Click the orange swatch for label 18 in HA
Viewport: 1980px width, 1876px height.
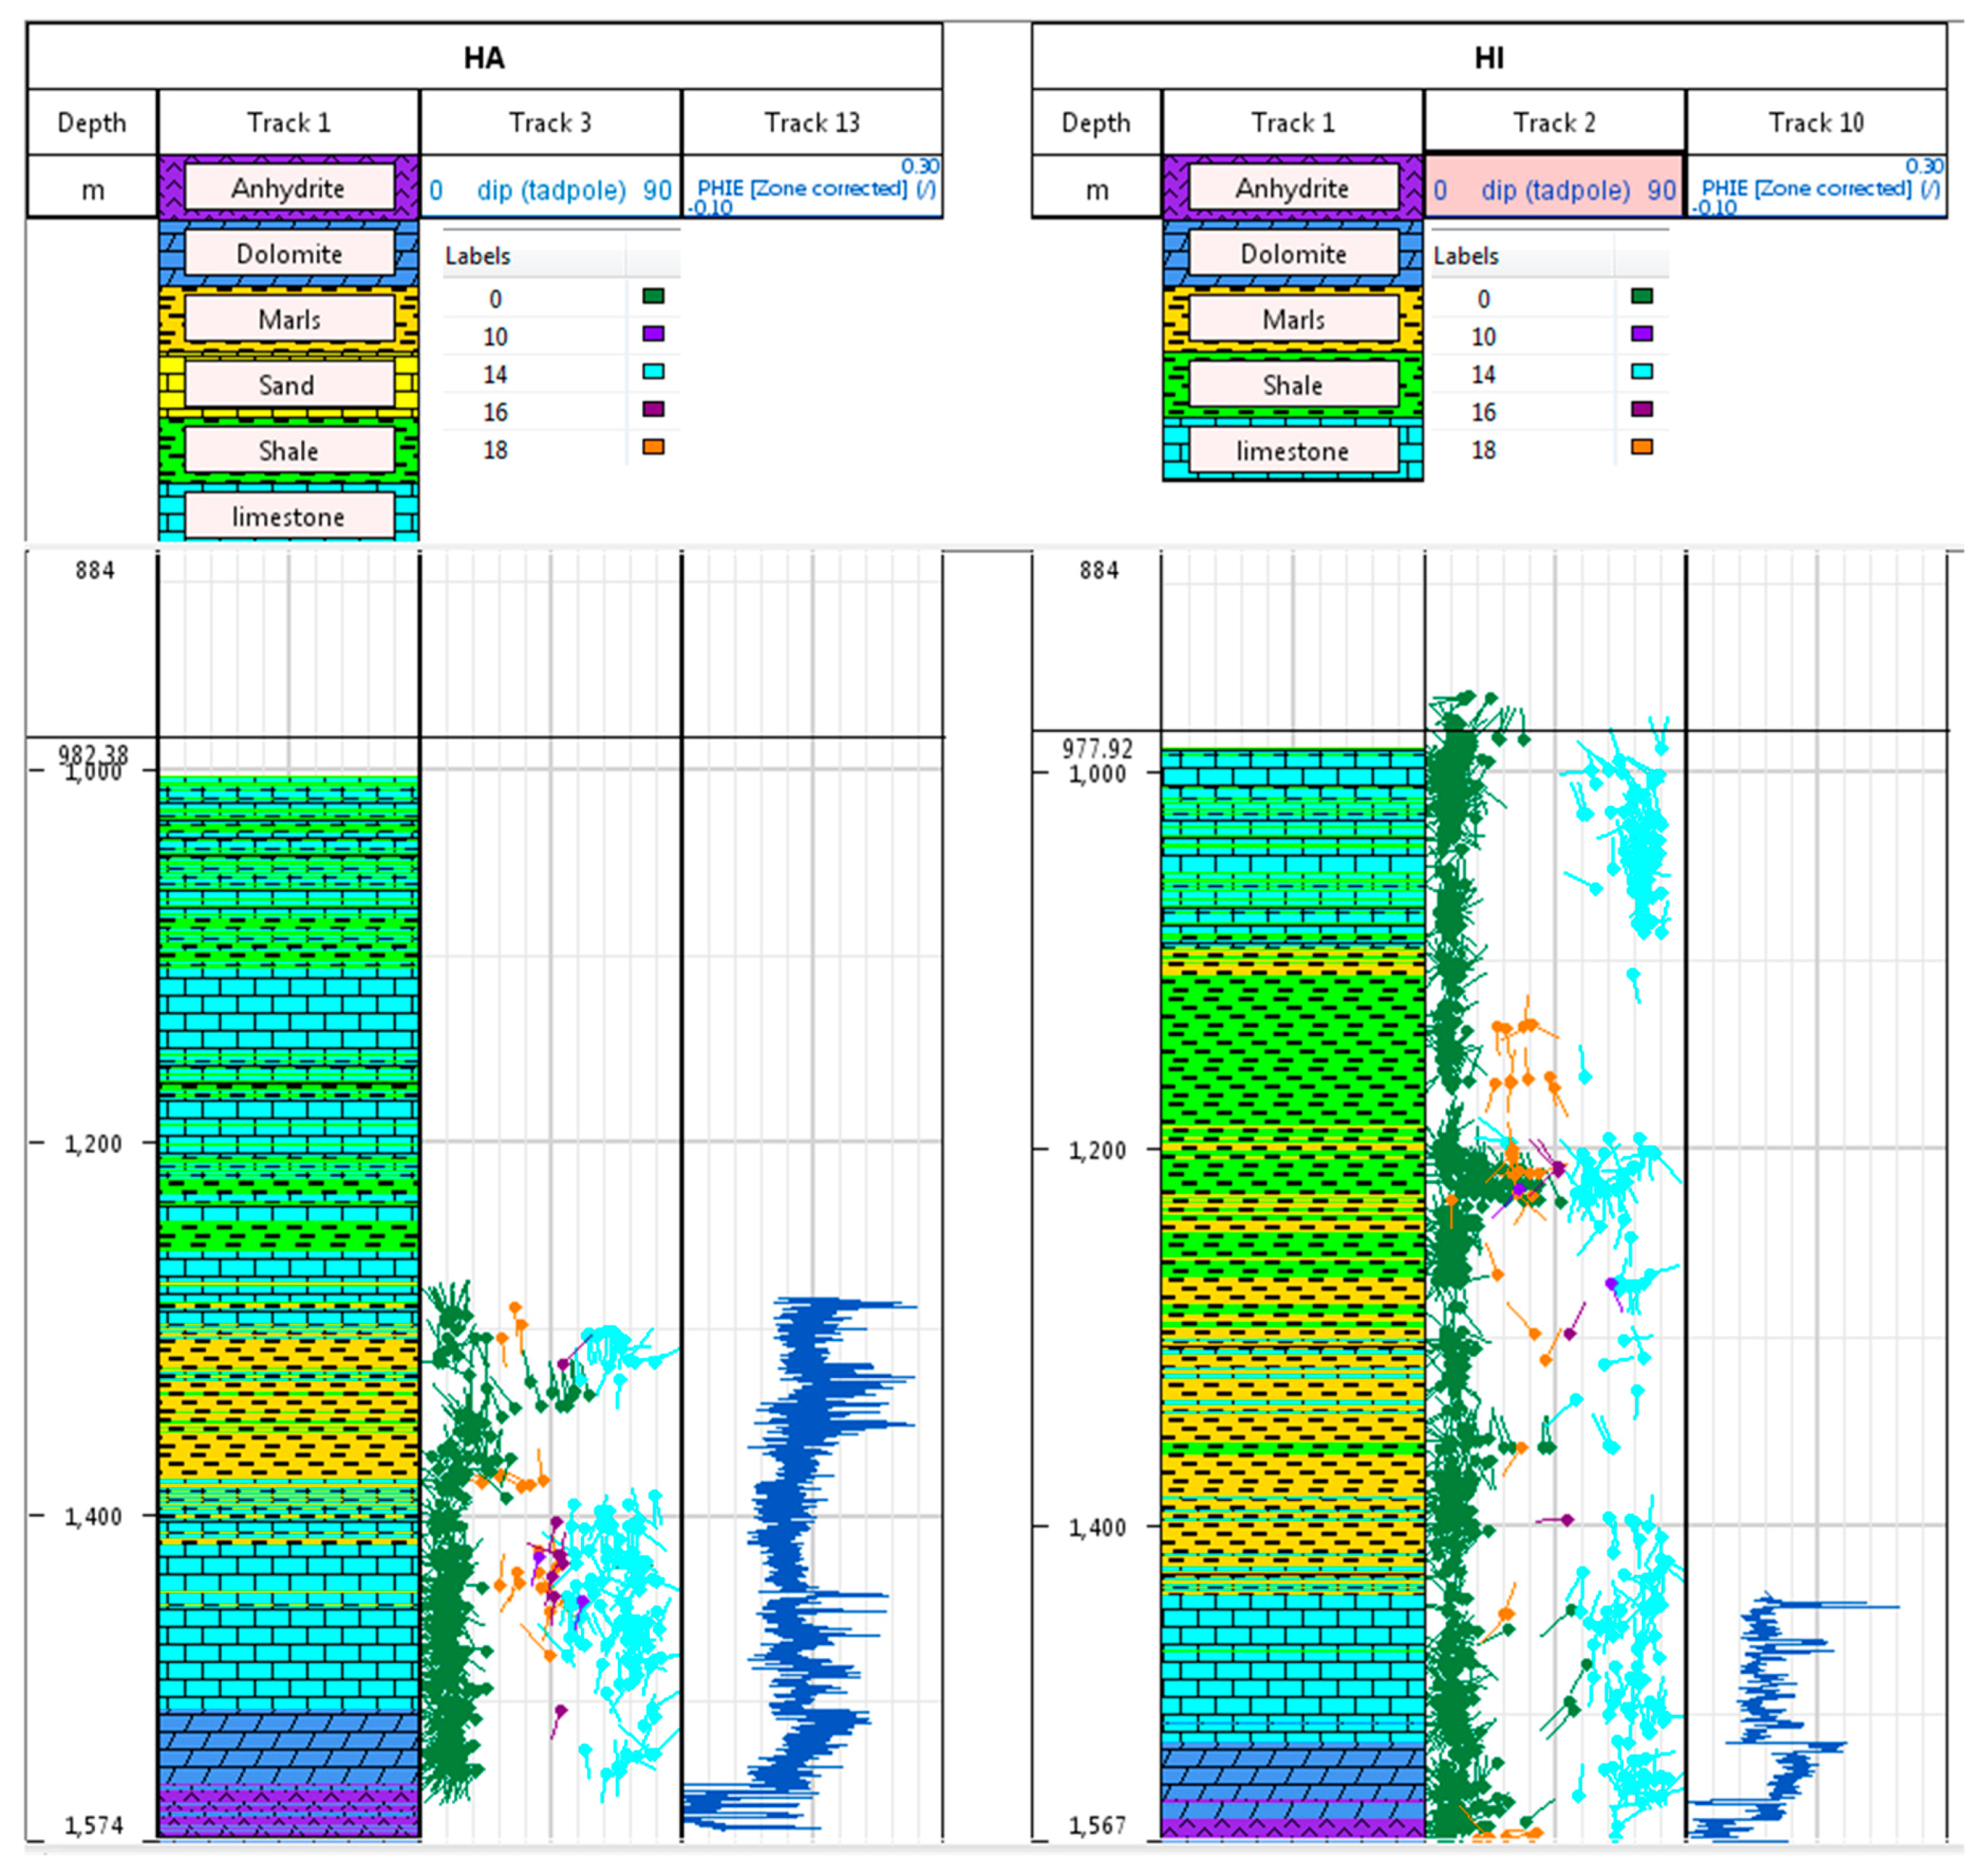[653, 447]
